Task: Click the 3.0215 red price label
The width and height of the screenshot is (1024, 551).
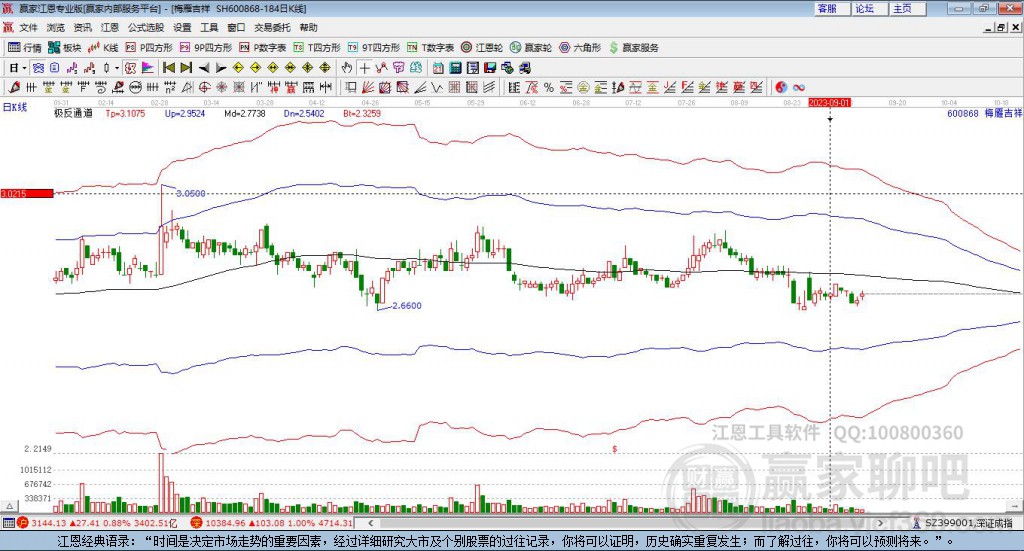Action: click(27, 193)
